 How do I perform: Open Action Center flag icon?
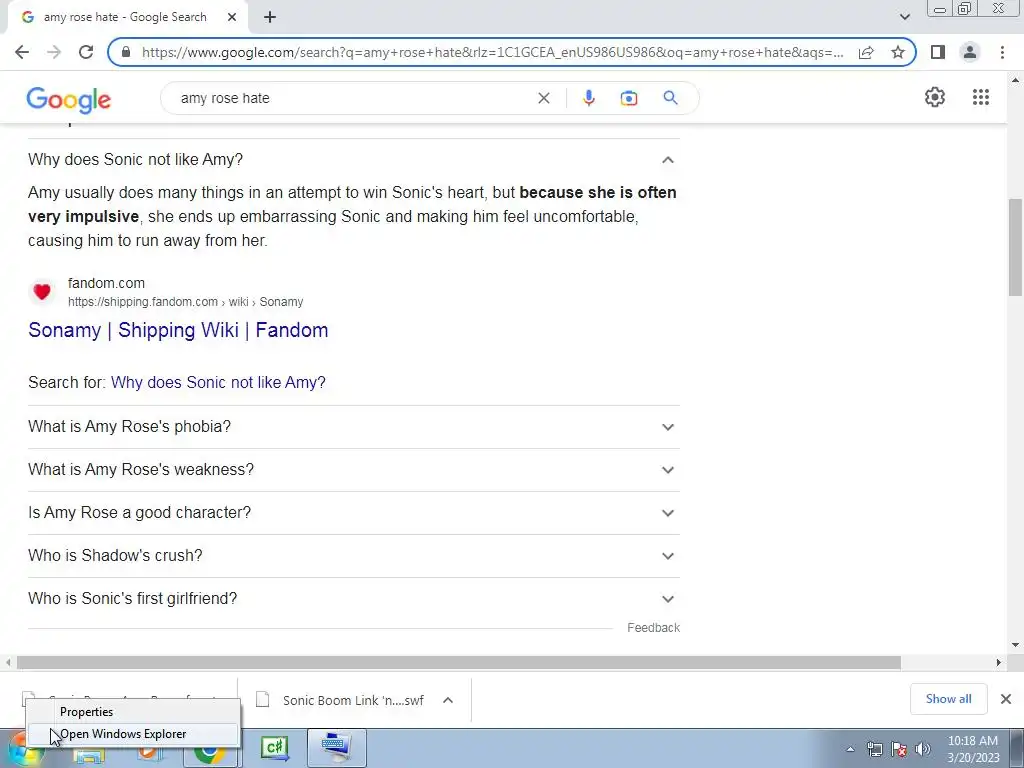click(899, 749)
